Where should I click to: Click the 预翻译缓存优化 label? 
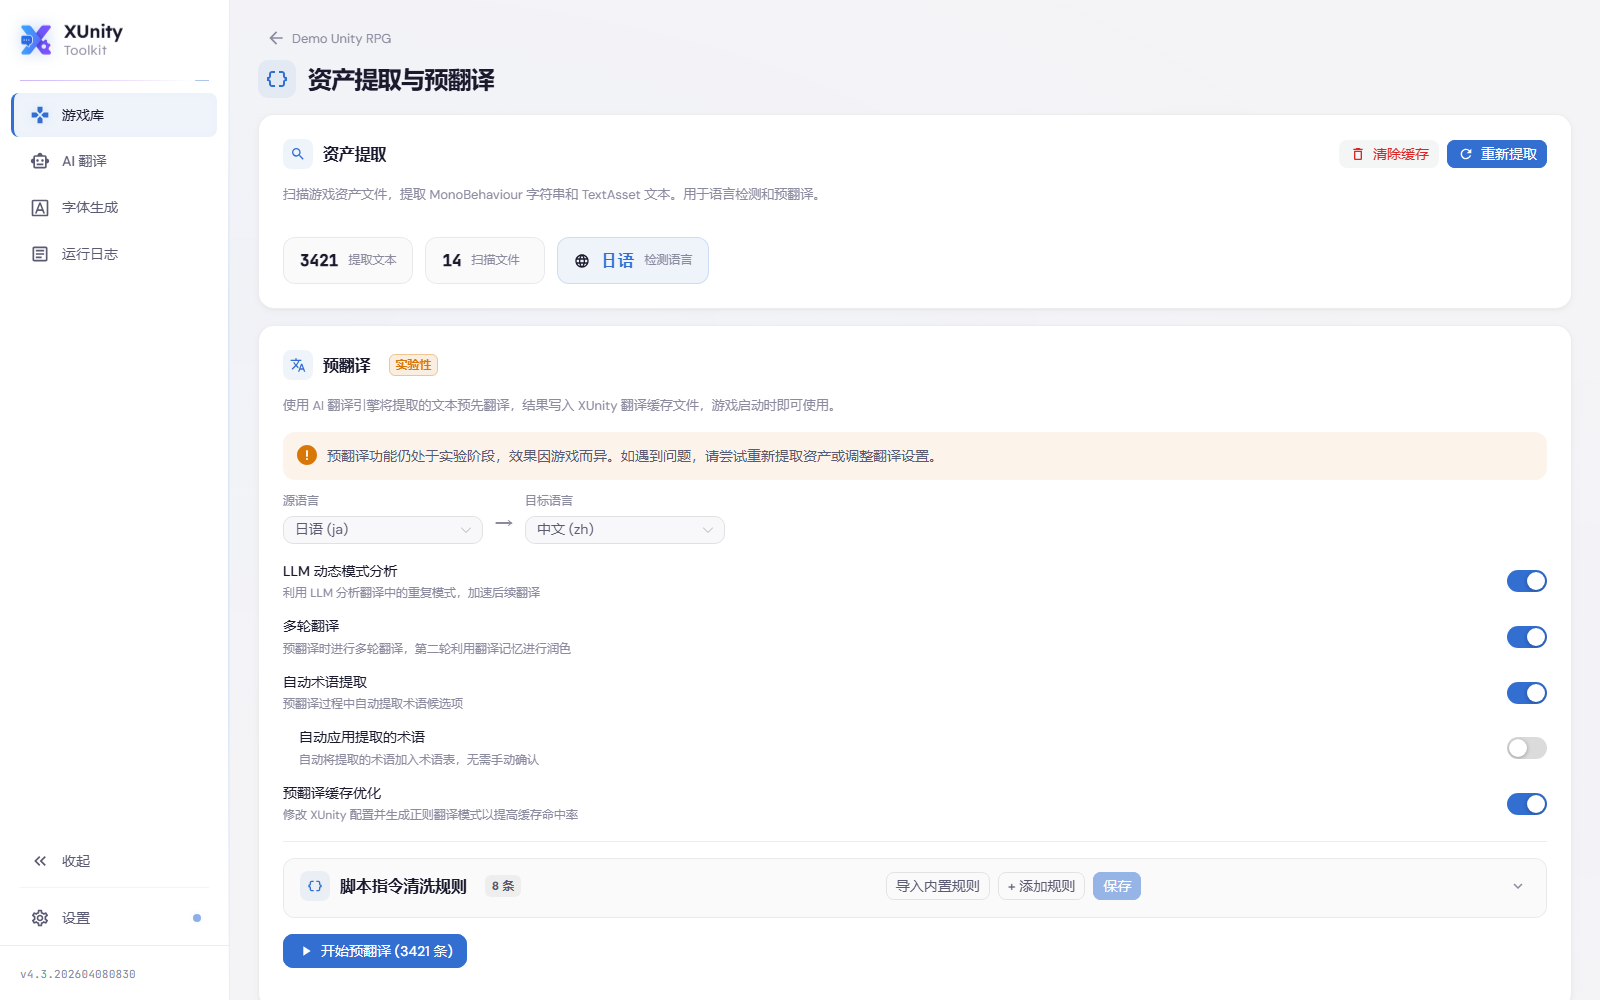332,793
